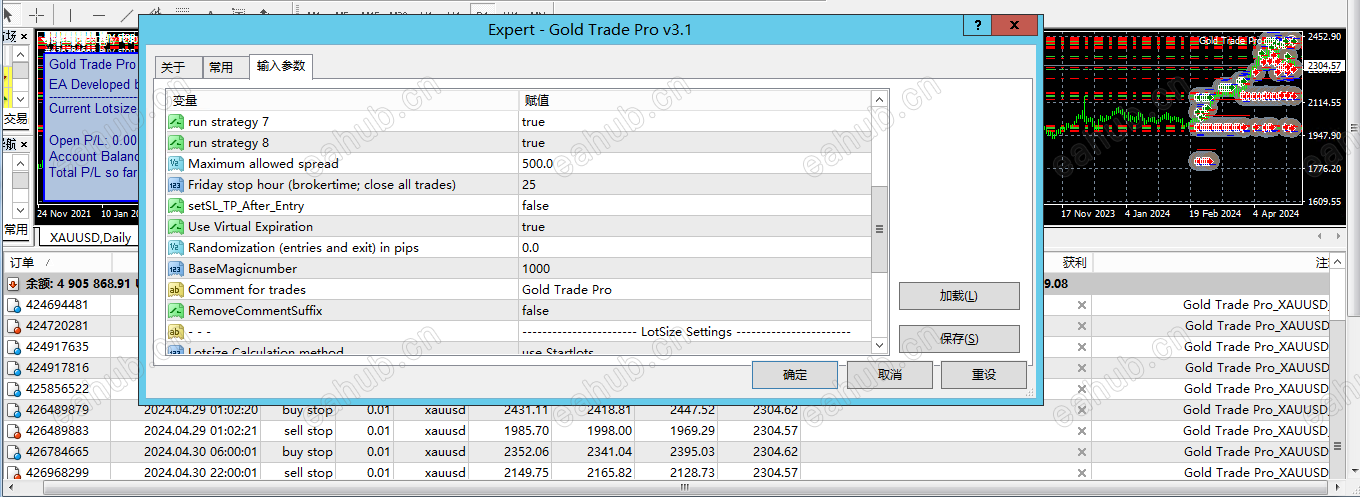Click the parameter list scroll up arrow
Viewport: 1360px width, 497px height.
(879, 99)
